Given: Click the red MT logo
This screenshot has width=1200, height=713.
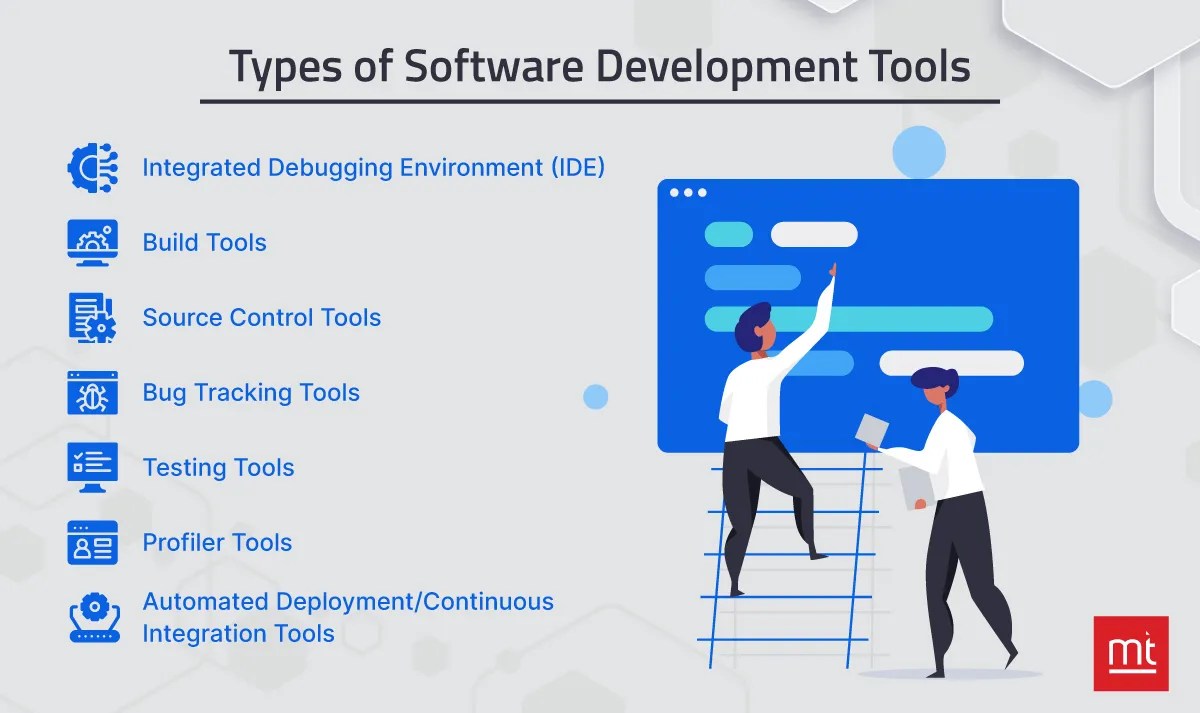Looking at the screenshot, I should (1131, 653).
